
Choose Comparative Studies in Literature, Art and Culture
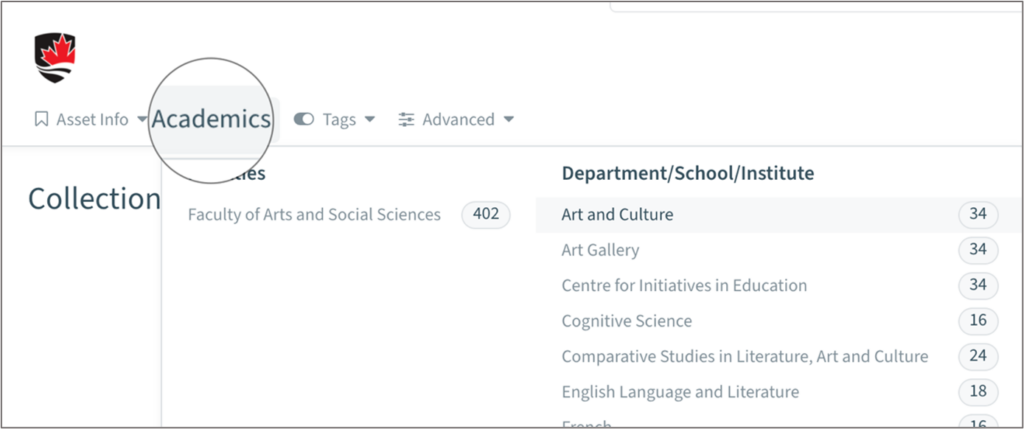(x=744, y=356)
